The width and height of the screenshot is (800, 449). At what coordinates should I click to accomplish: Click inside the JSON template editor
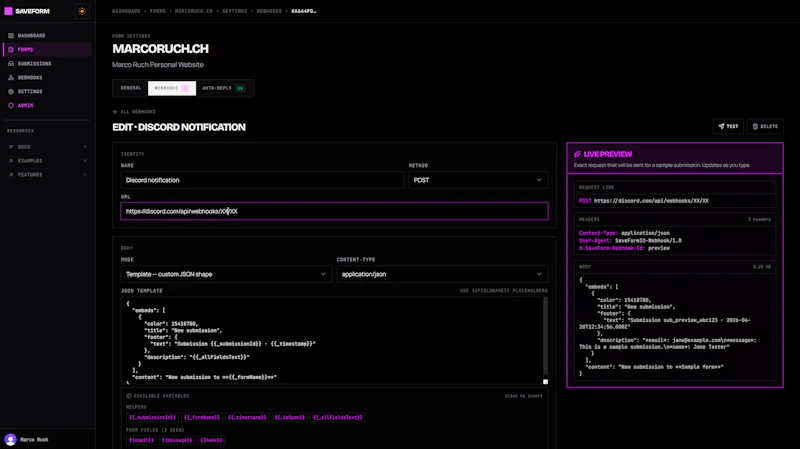[332, 340]
